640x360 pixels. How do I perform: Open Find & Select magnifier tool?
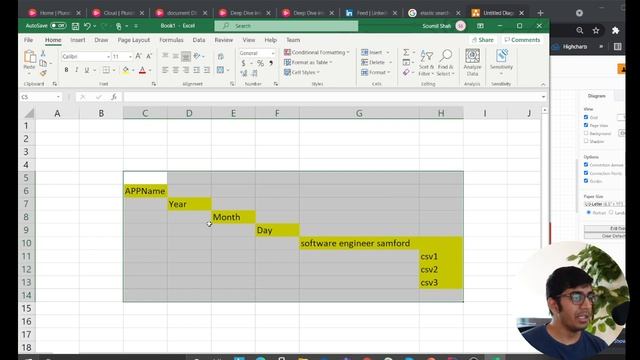tap(445, 62)
